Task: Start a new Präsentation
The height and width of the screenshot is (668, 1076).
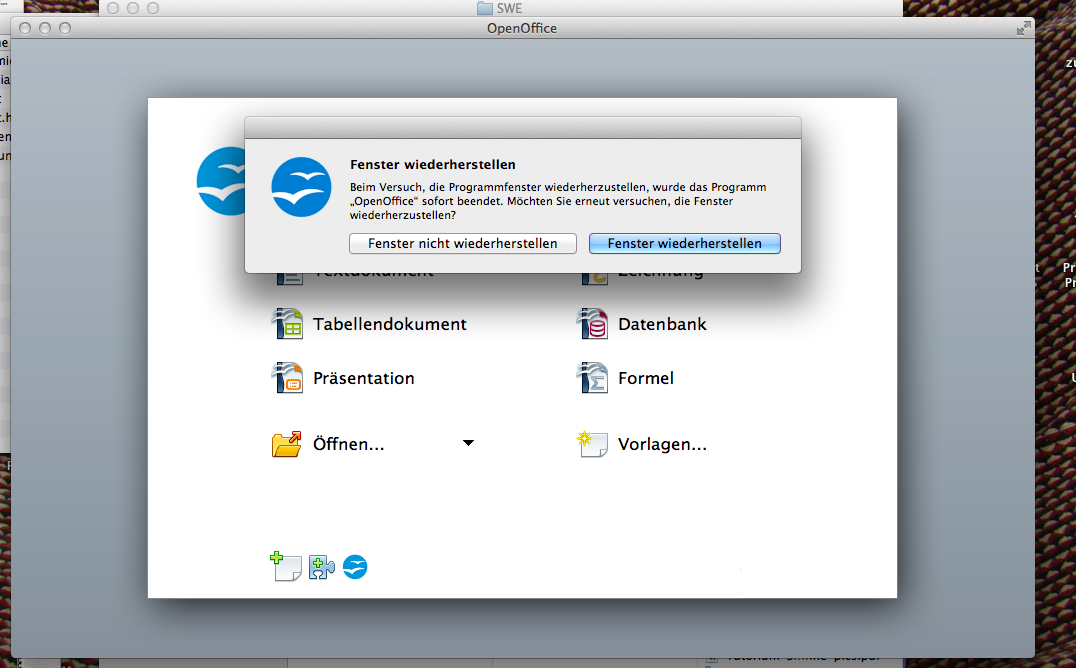Action: [x=363, y=378]
